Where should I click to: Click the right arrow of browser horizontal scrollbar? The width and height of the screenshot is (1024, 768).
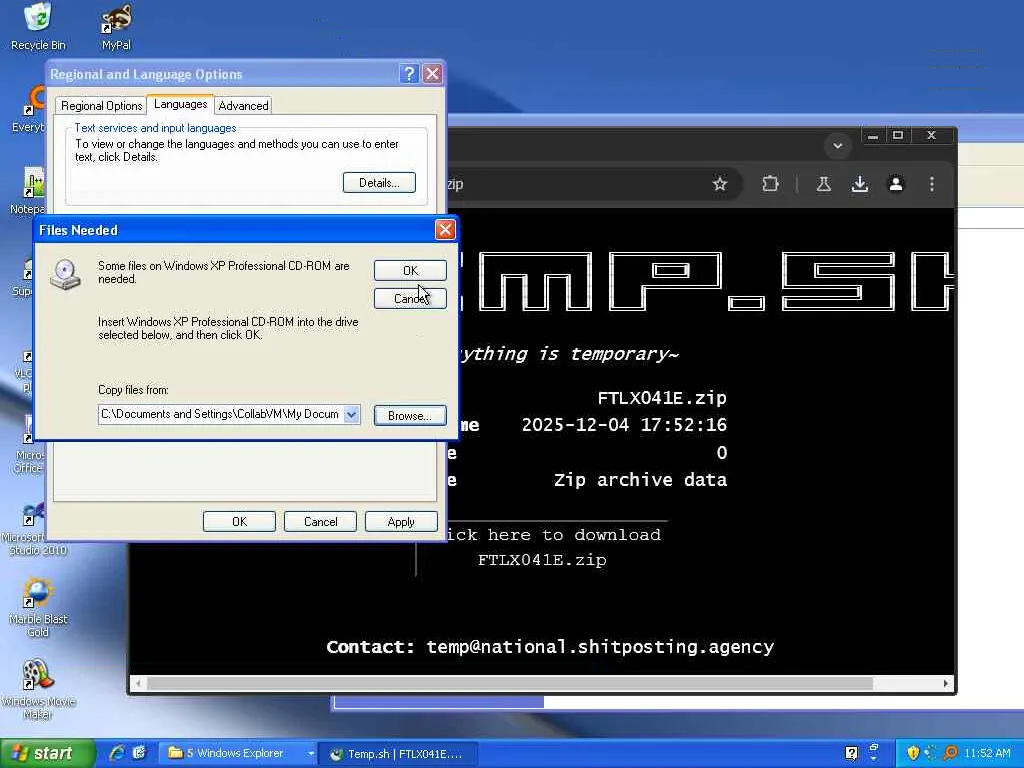coord(946,684)
